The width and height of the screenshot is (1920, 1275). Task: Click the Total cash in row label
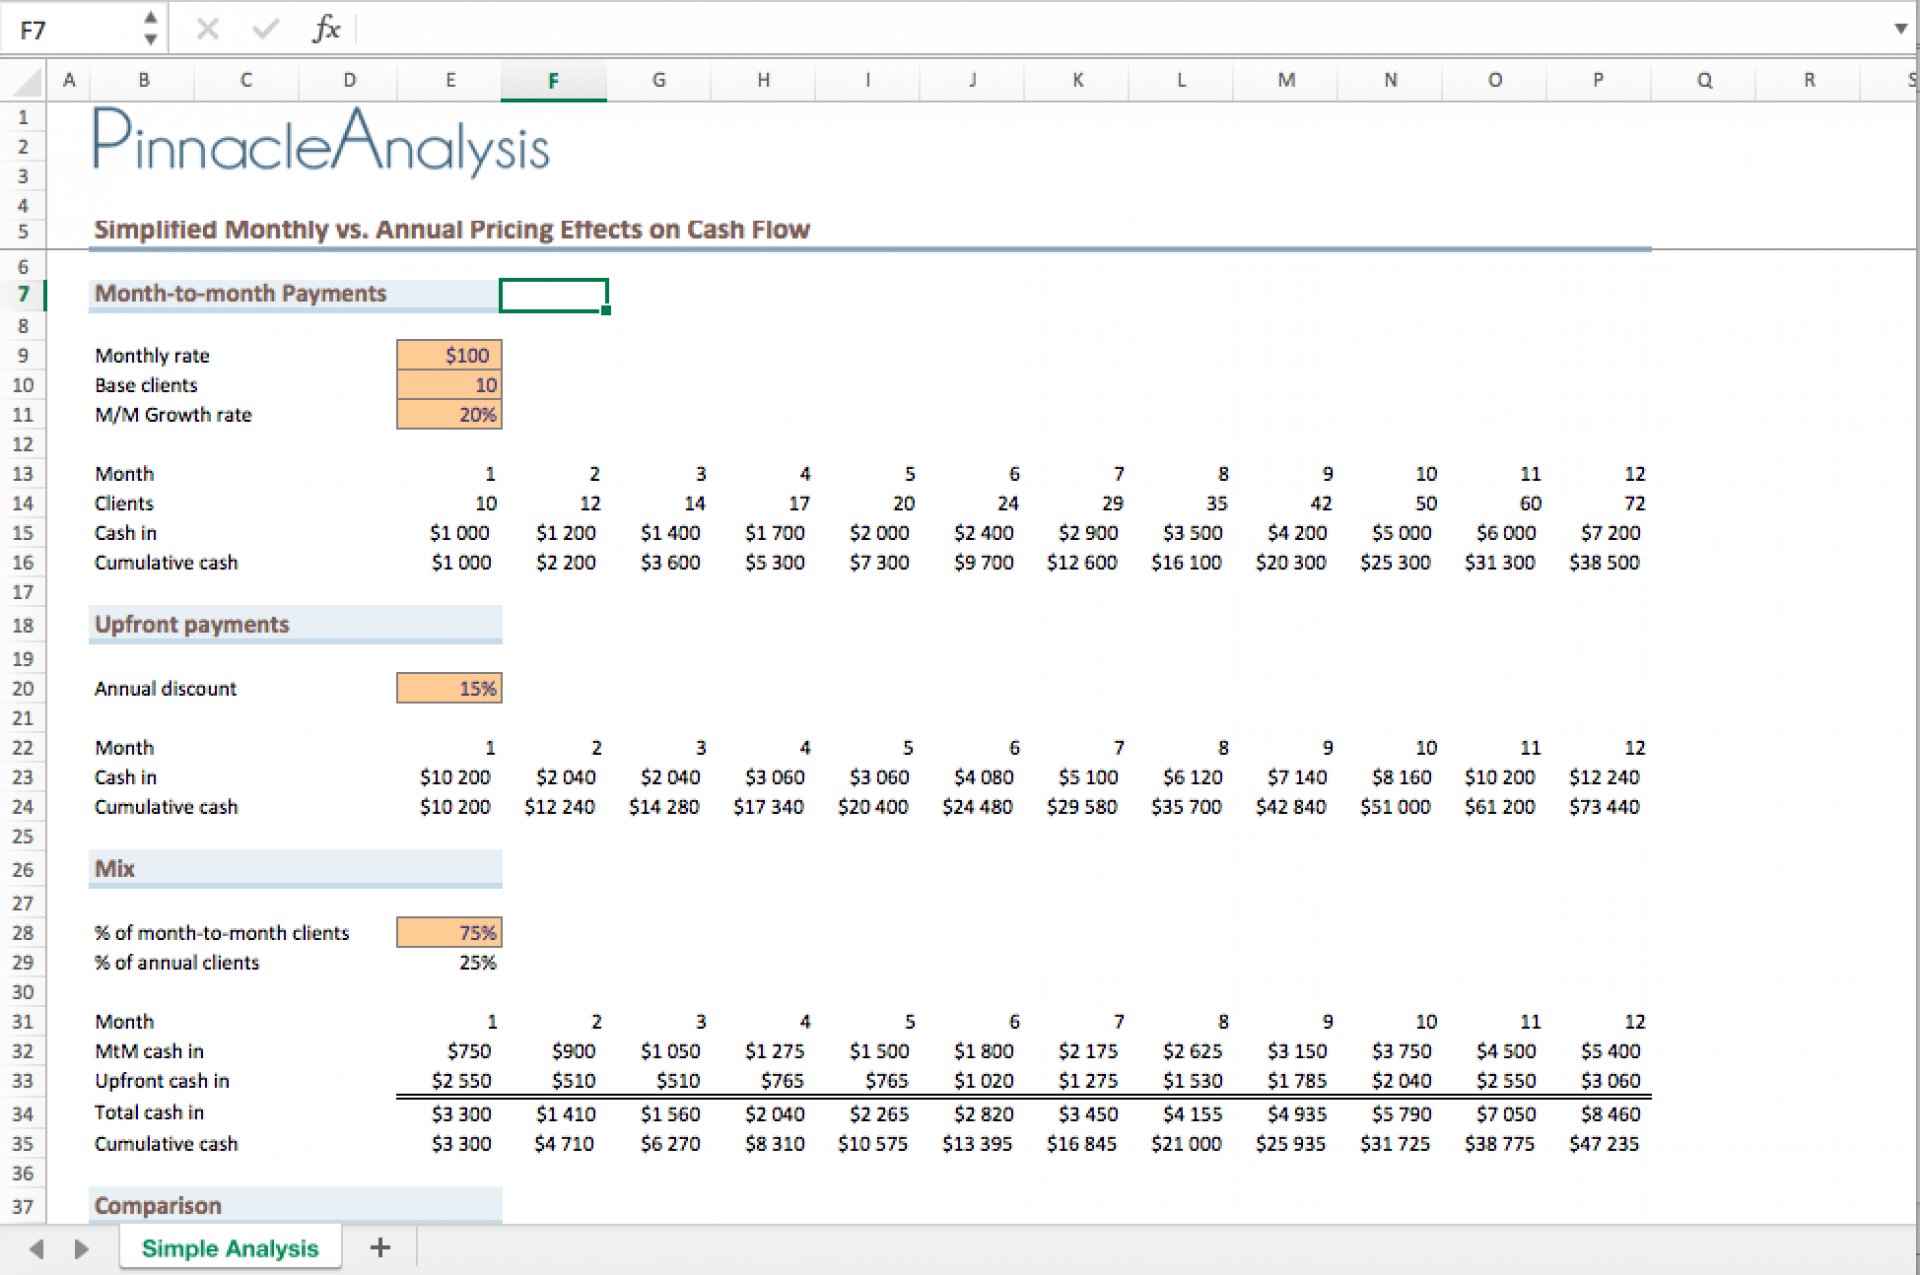(149, 1113)
